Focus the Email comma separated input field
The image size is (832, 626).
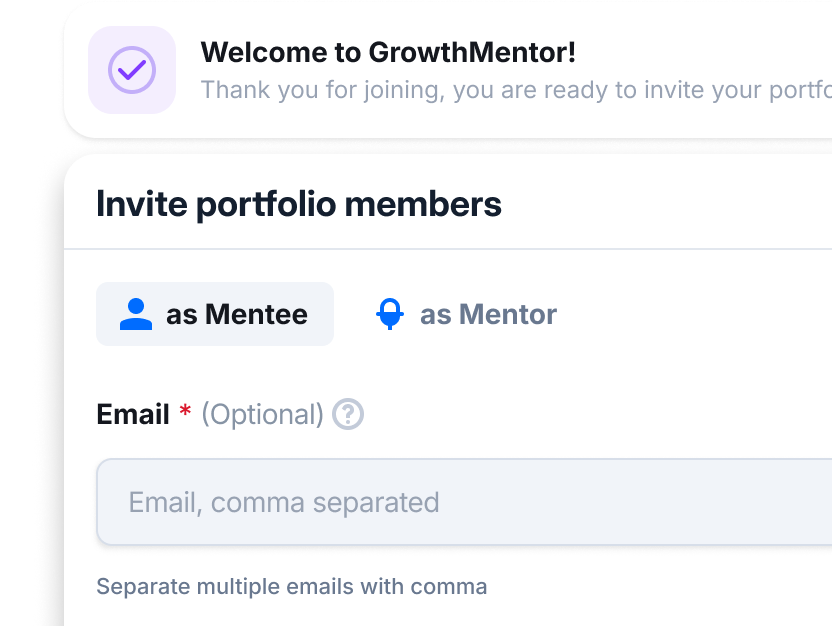point(464,502)
